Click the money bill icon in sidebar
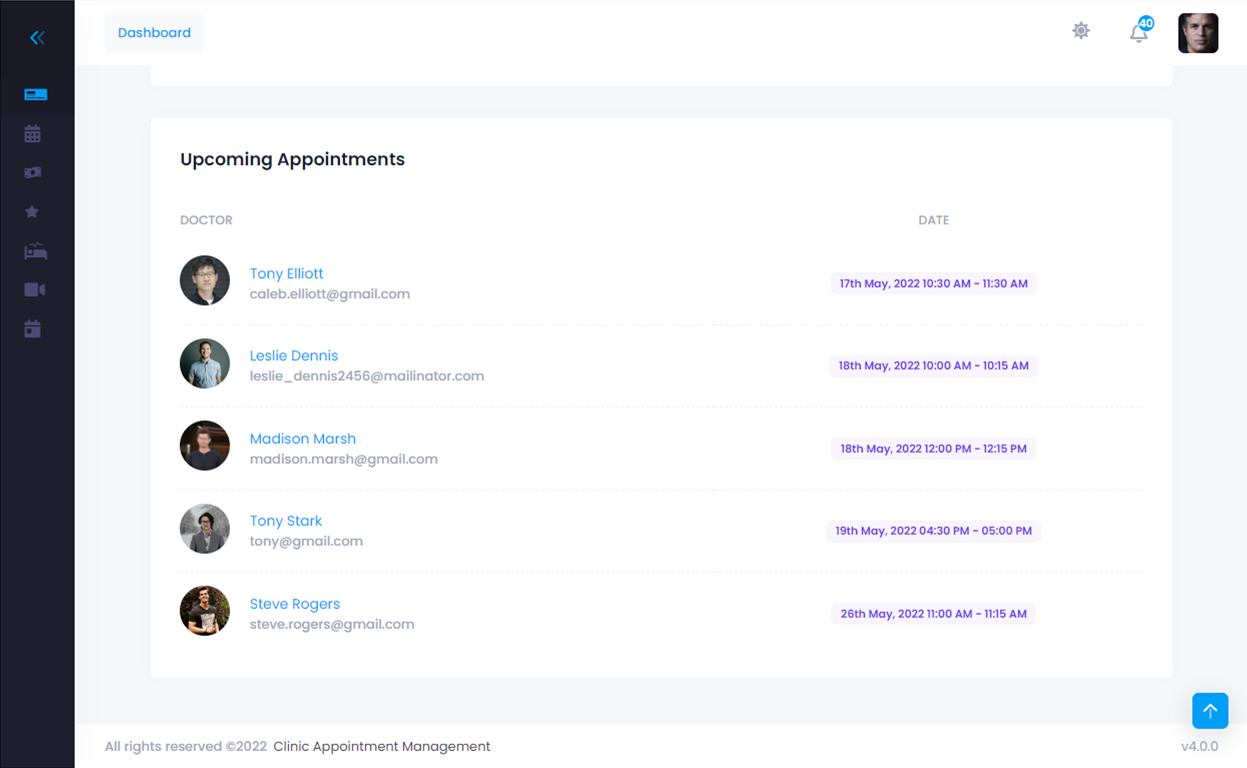The image size is (1247, 768). pyautogui.click(x=33, y=173)
